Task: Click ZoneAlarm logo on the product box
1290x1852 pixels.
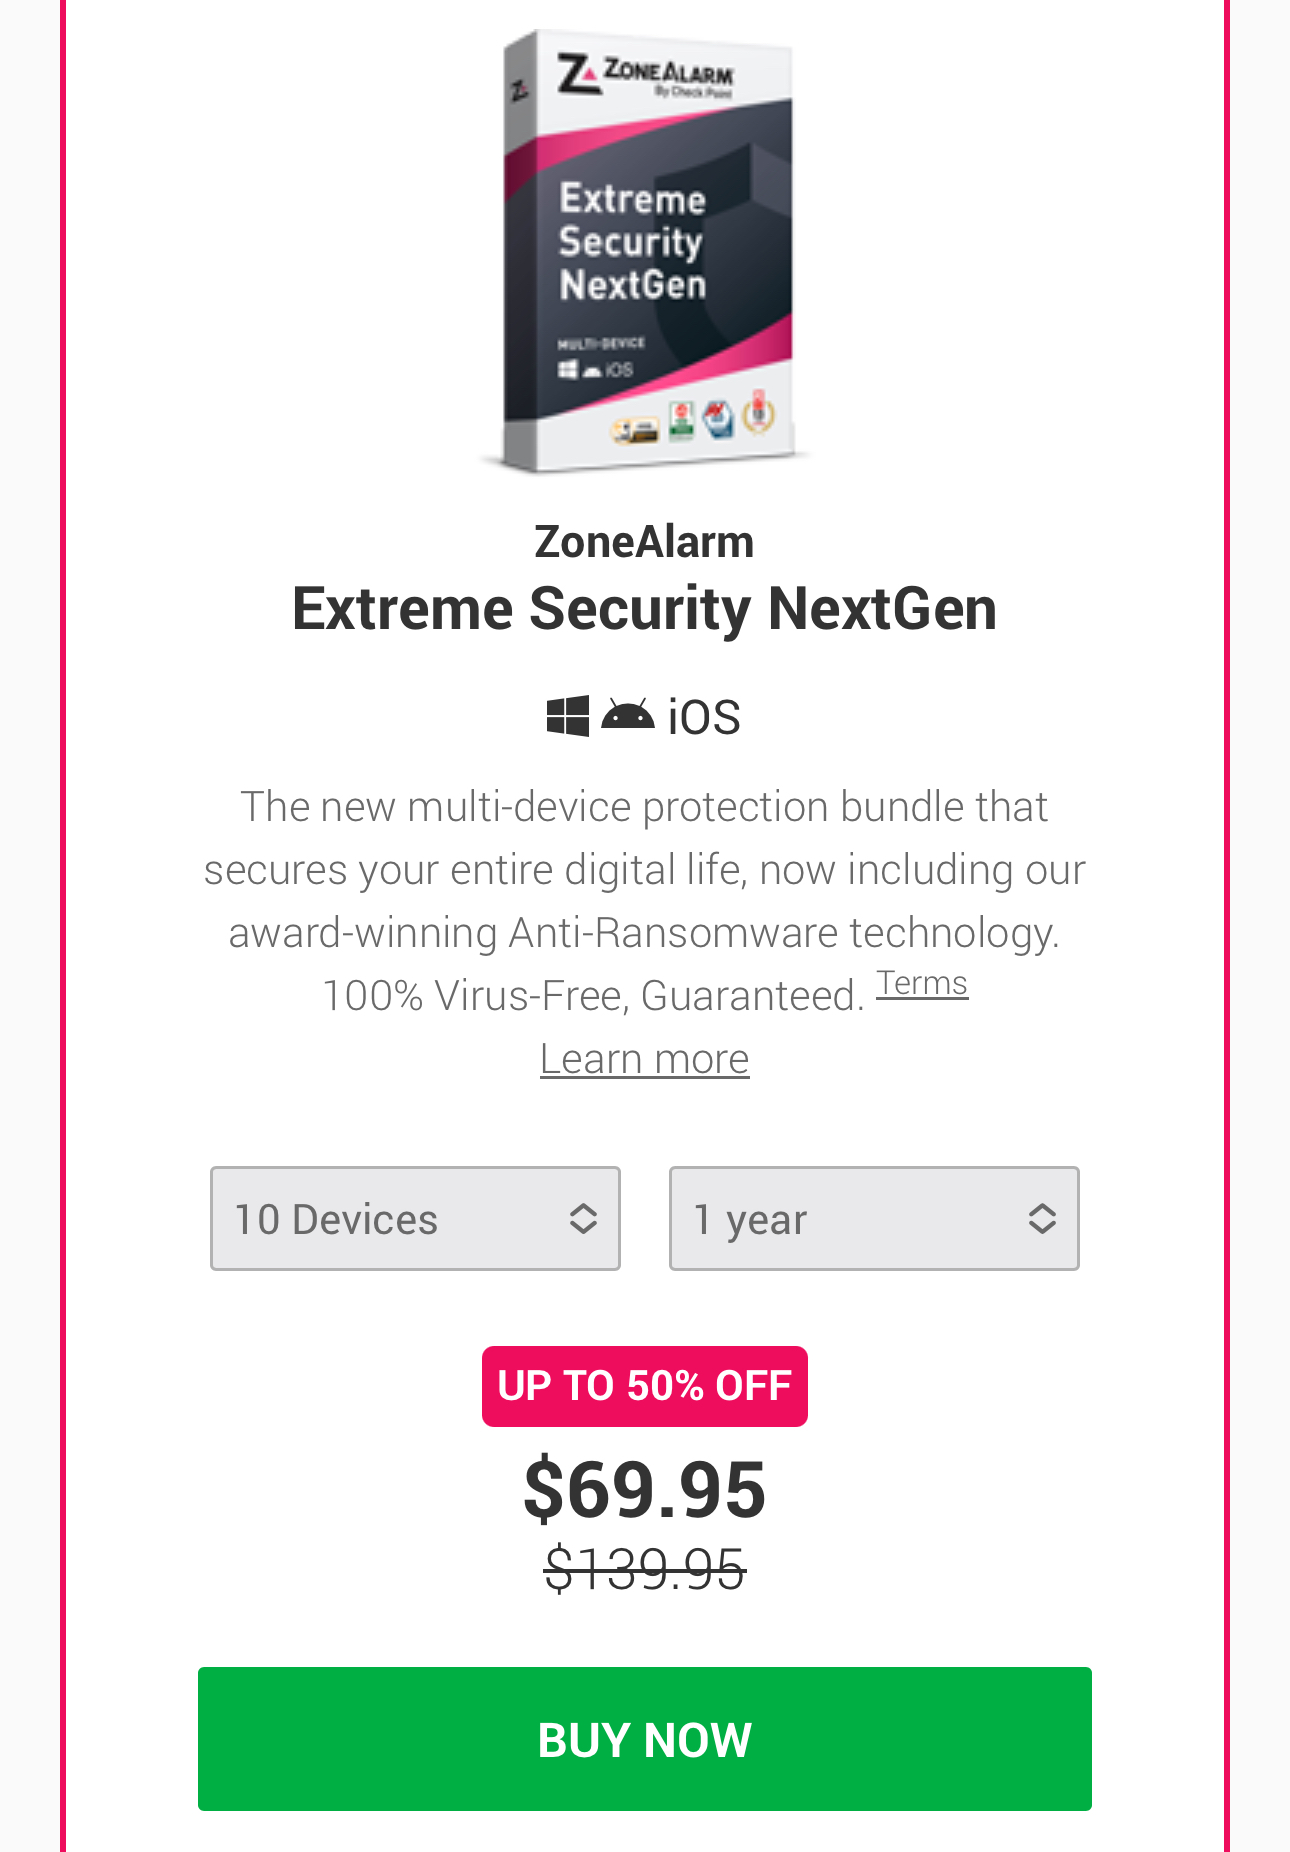Action: pos(646,76)
